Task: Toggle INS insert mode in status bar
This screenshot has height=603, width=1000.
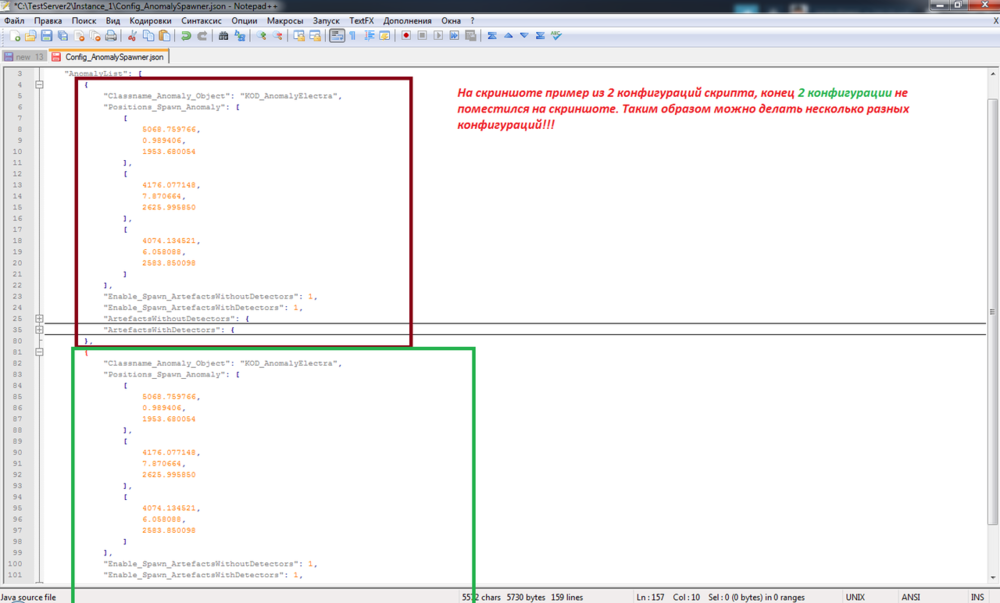Action: point(978,597)
